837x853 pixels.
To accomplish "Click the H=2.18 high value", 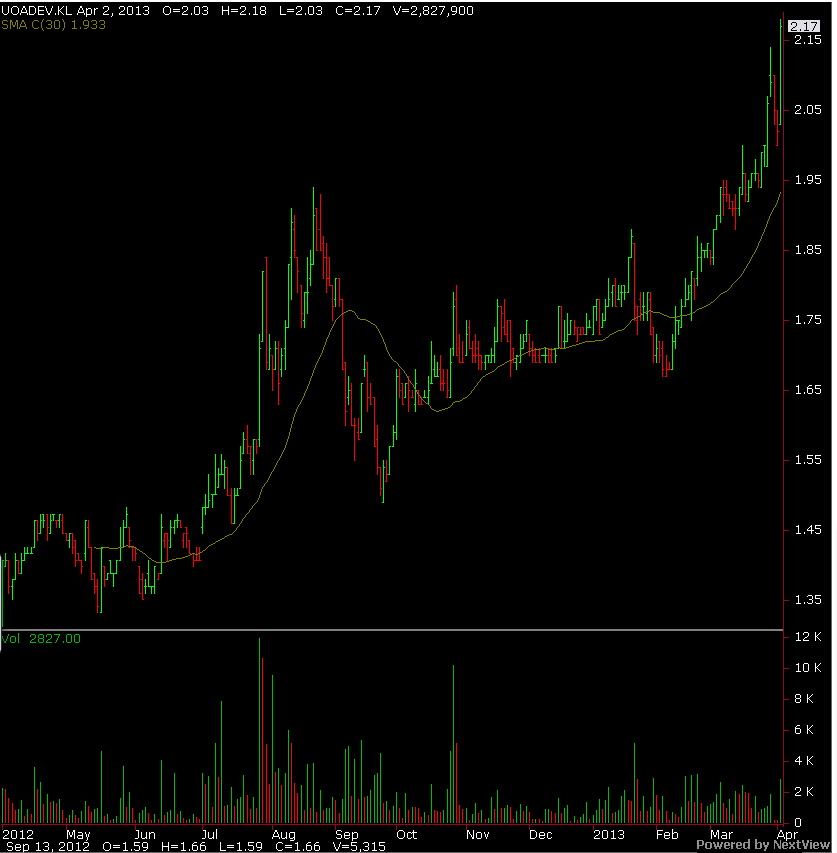I will point(244,11).
